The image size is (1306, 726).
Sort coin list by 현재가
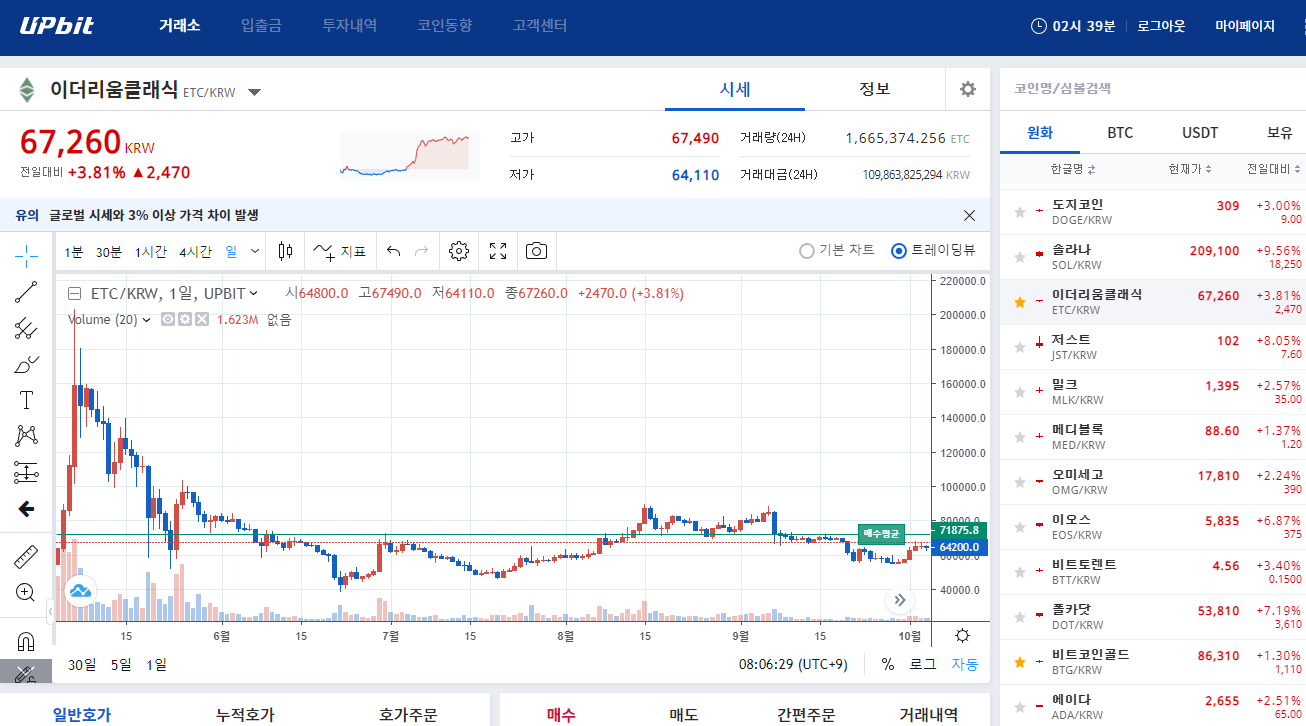(1190, 169)
